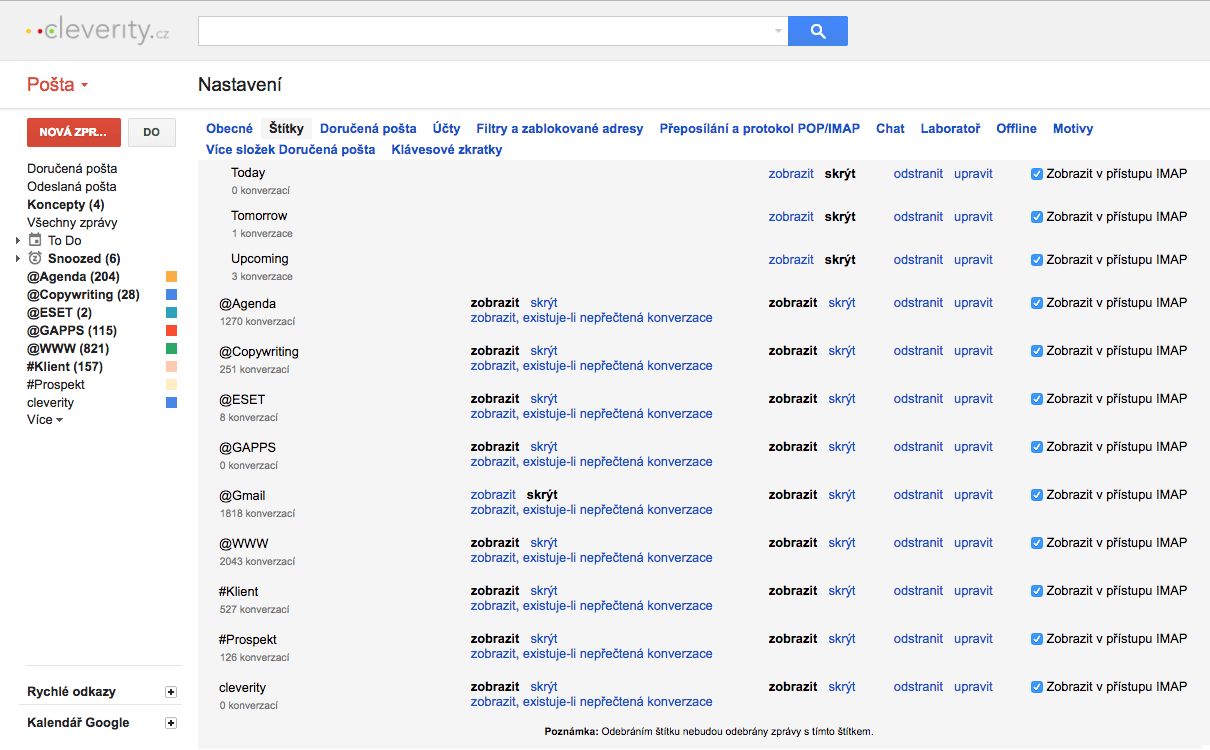Click the To Do calendar icon in sidebar
1210x750 pixels.
coord(35,240)
